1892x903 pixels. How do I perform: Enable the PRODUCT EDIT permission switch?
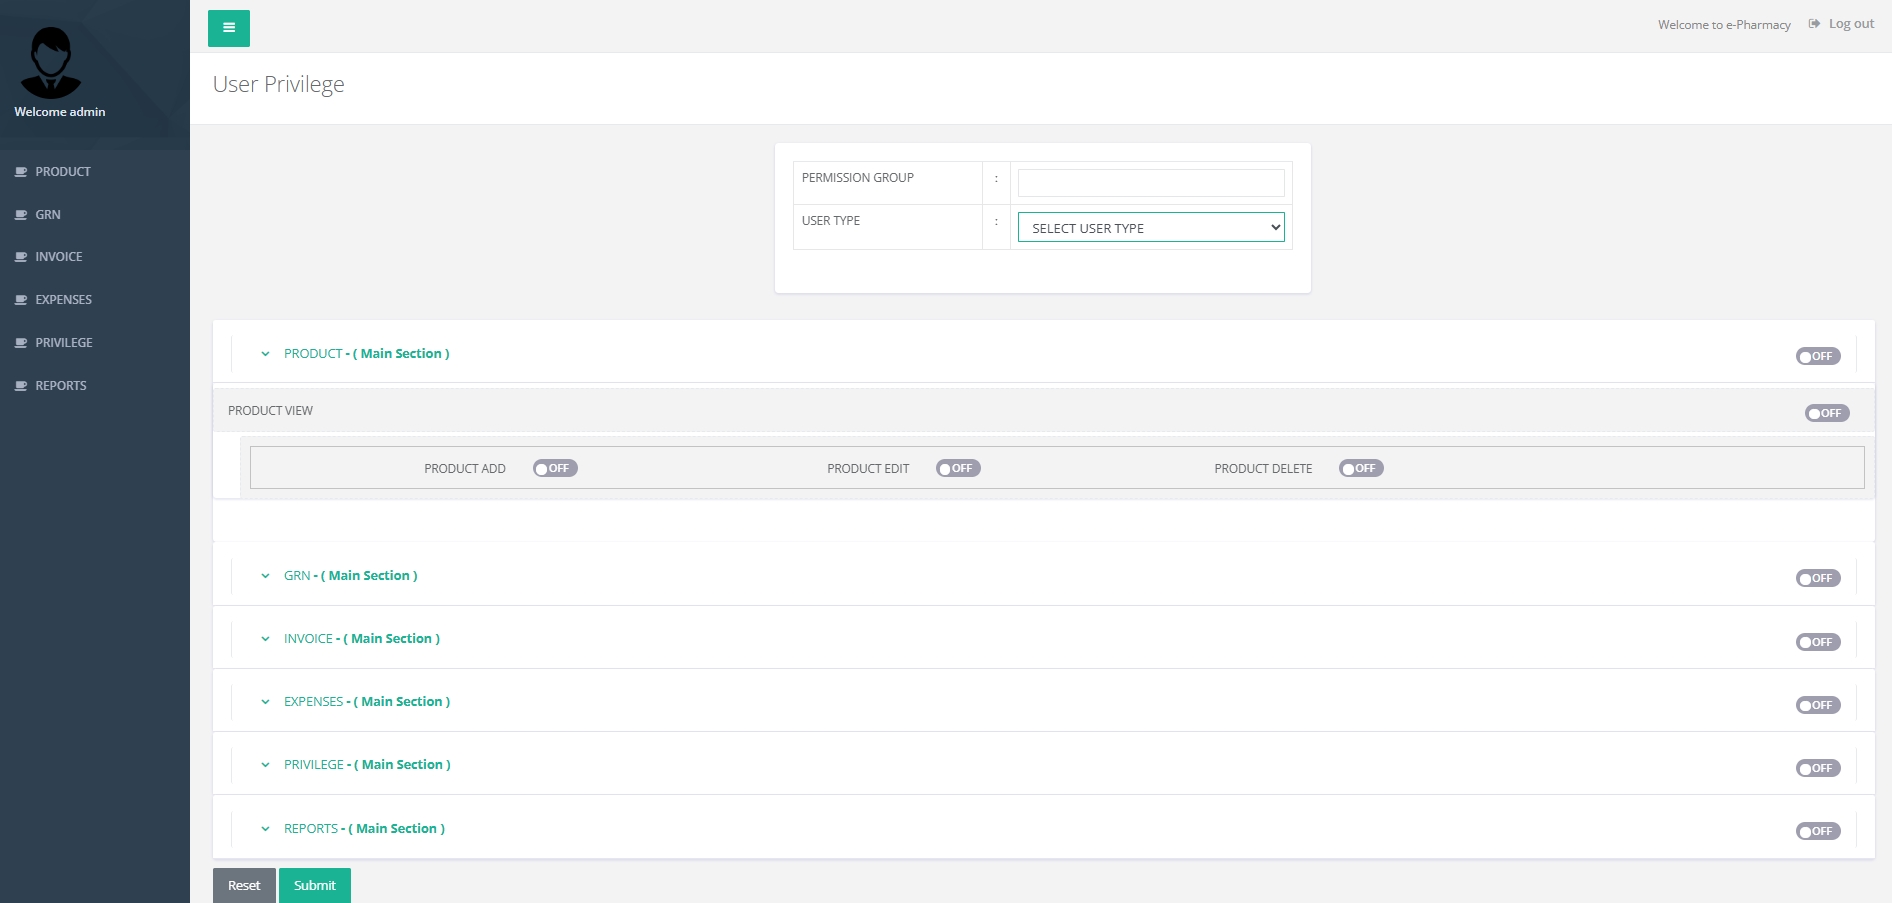pos(957,467)
